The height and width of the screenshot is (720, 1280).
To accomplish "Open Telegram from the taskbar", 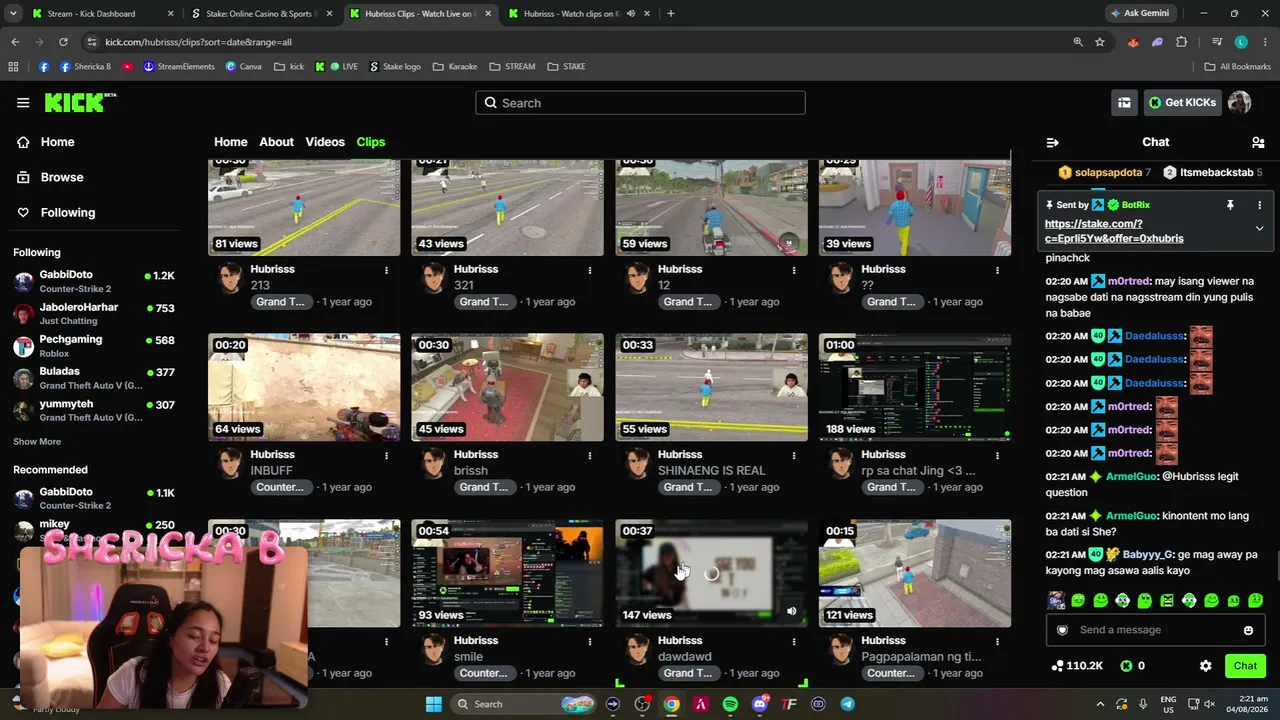I will click(x=847, y=704).
